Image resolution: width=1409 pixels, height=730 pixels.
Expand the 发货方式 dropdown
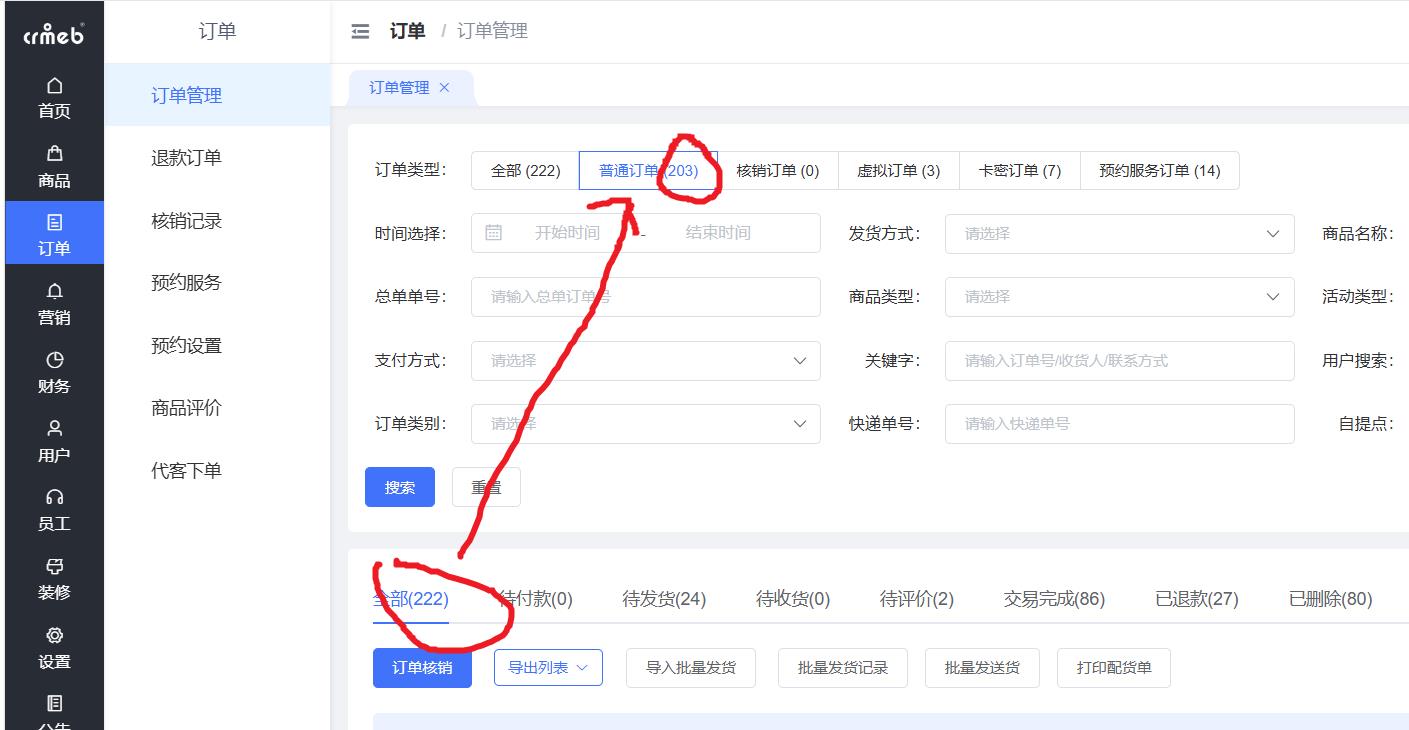[1118, 234]
